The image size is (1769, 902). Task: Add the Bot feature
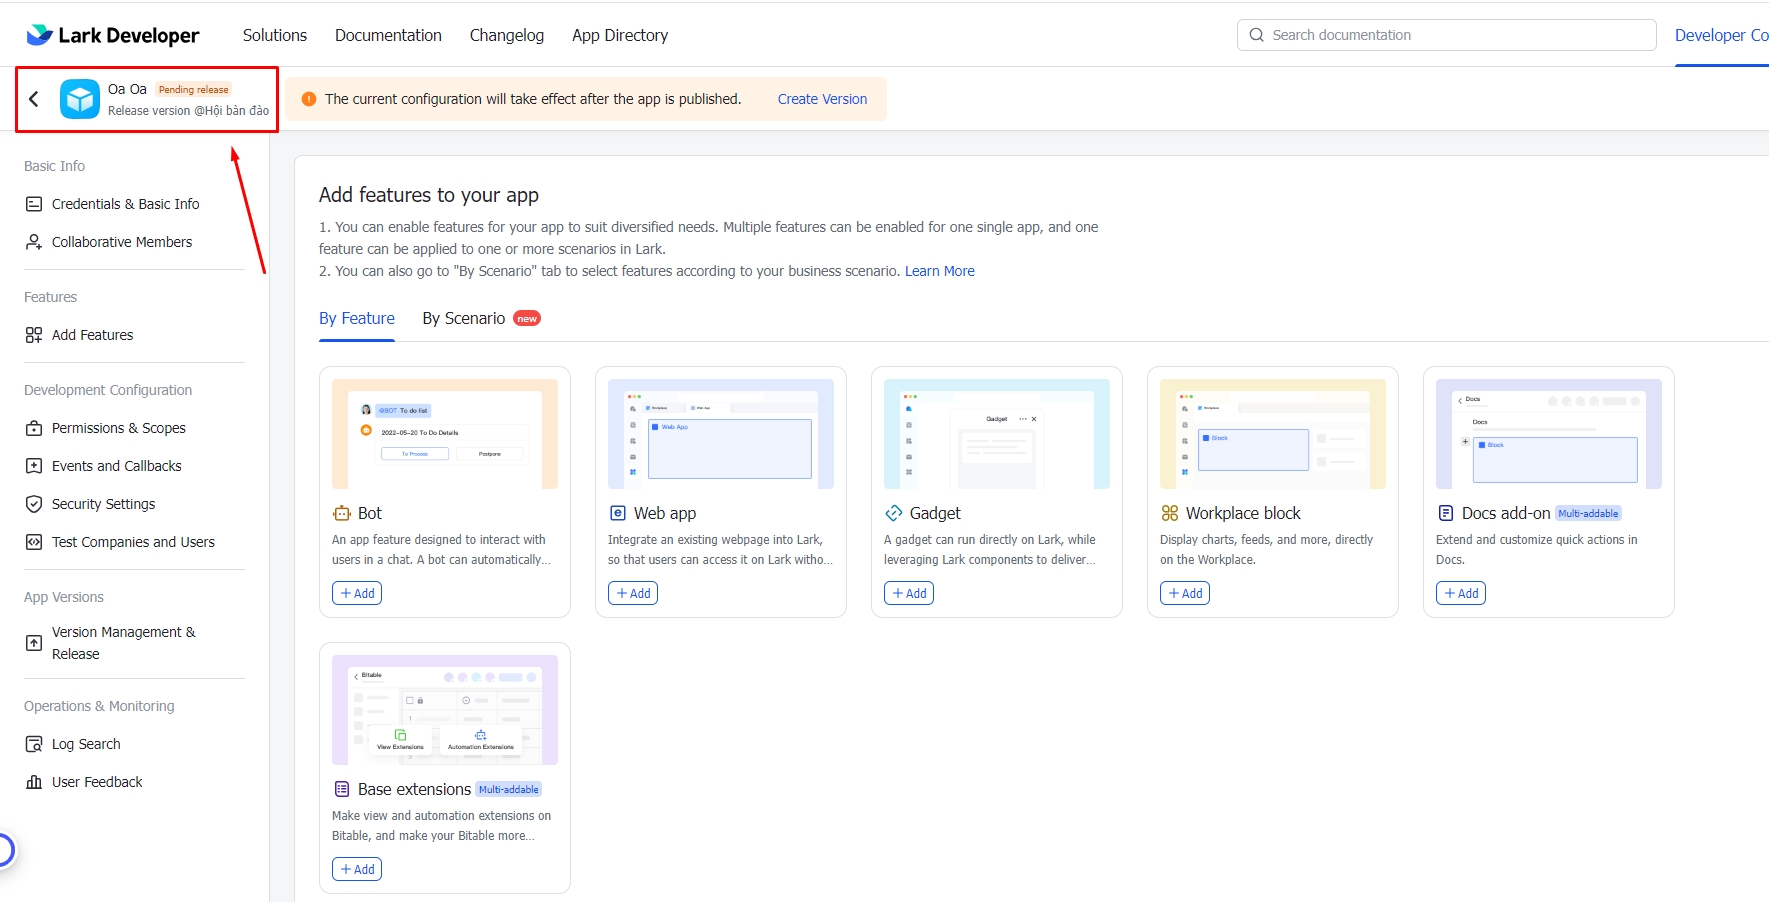point(357,593)
